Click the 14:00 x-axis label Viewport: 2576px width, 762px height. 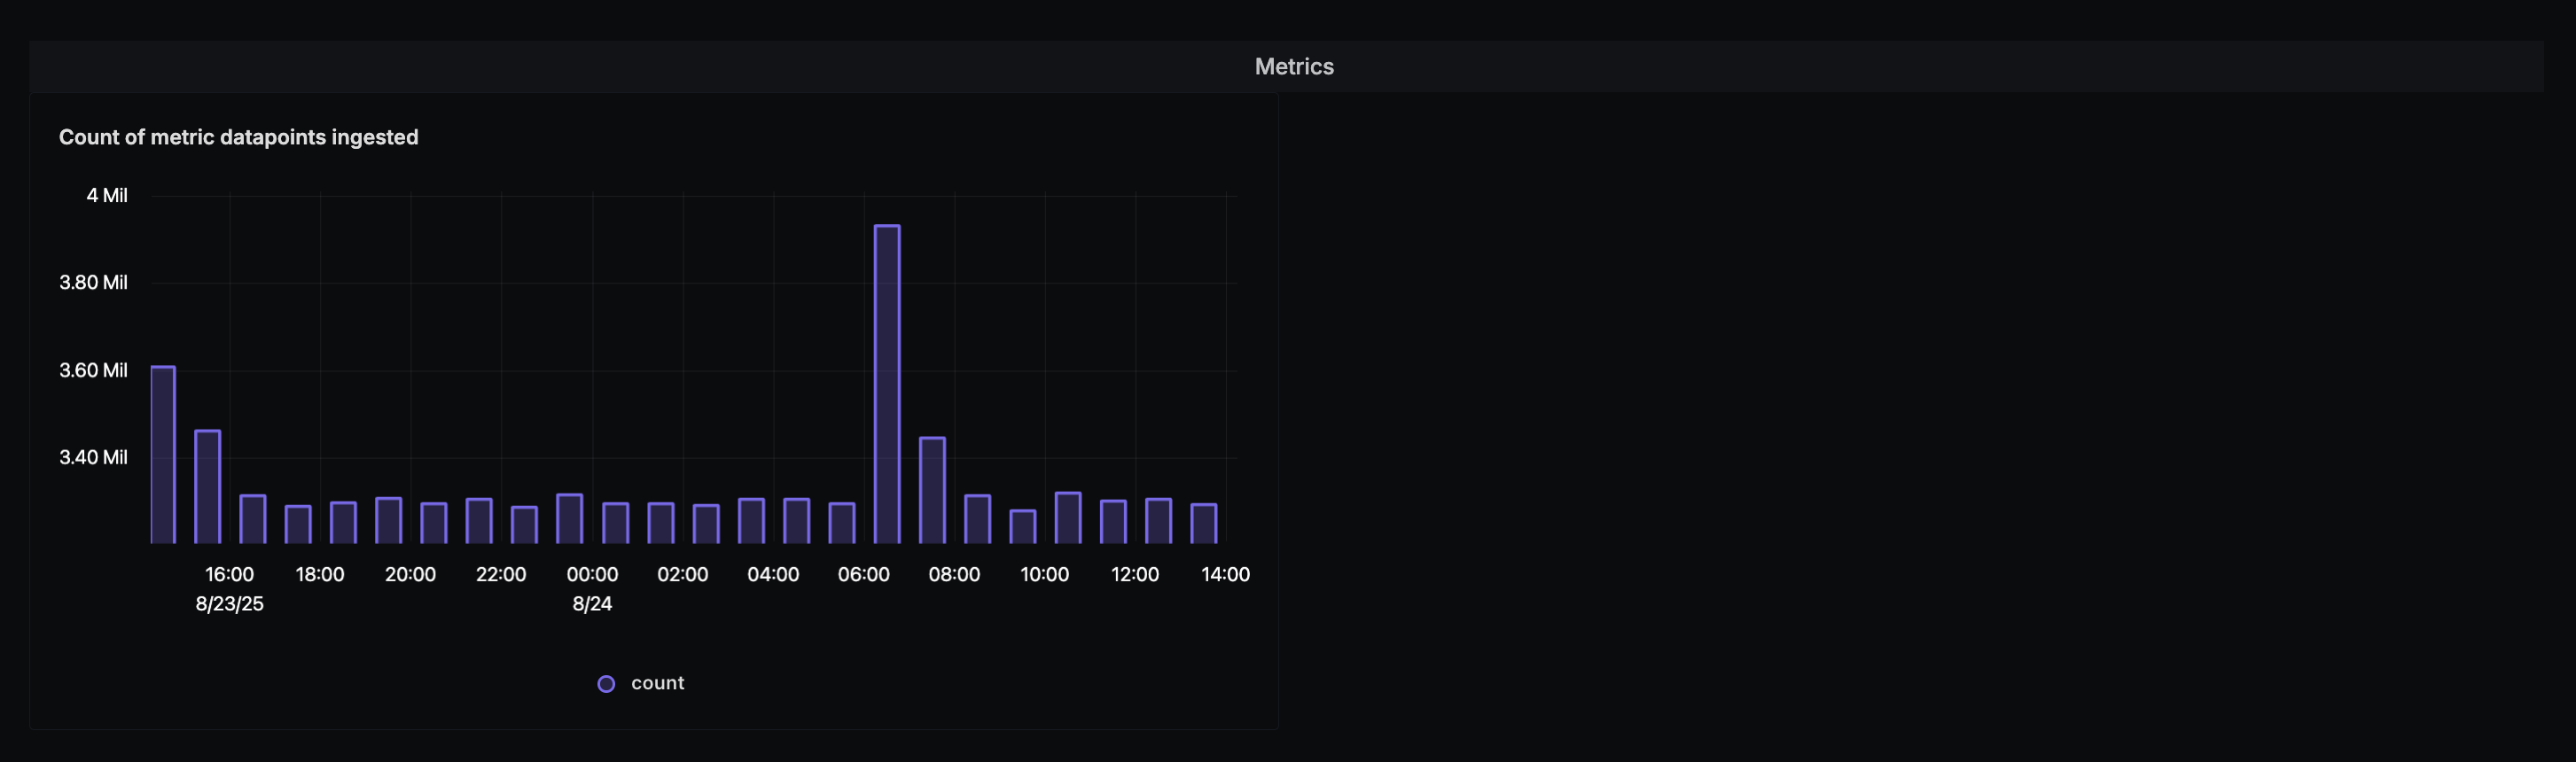point(1226,574)
